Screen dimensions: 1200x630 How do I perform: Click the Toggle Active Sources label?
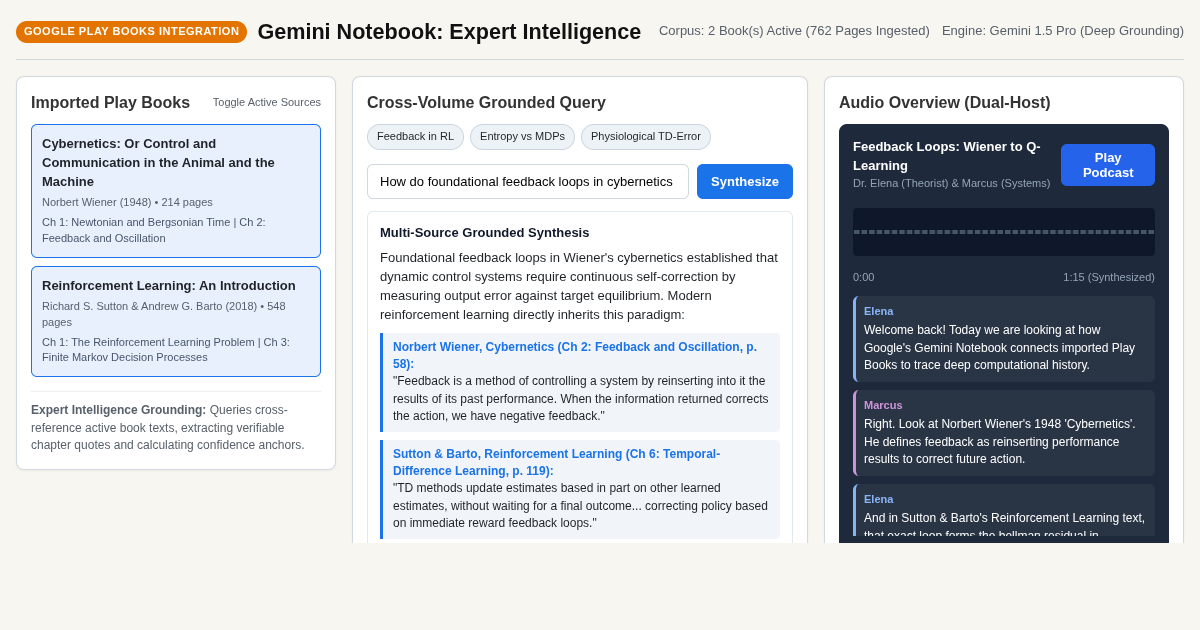coord(267,102)
